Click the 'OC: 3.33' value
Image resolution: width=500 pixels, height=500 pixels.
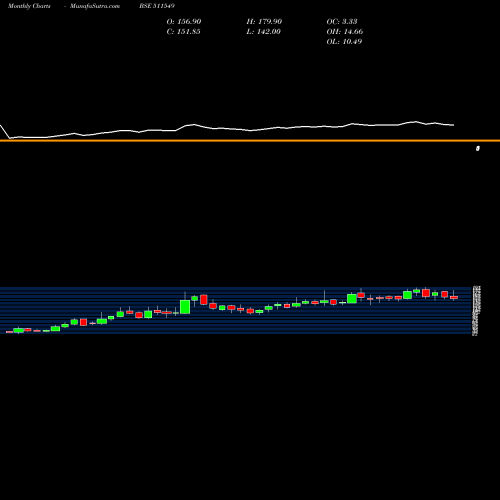(x=342, y=21)
